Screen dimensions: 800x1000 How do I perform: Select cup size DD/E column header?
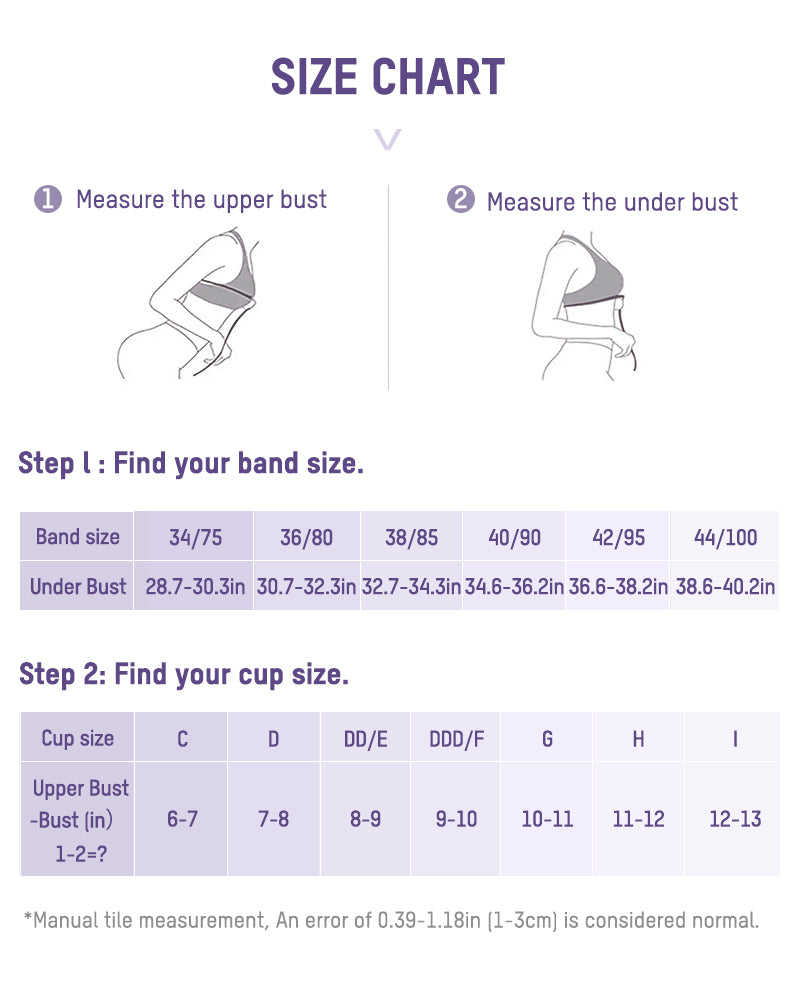point(365,739)
